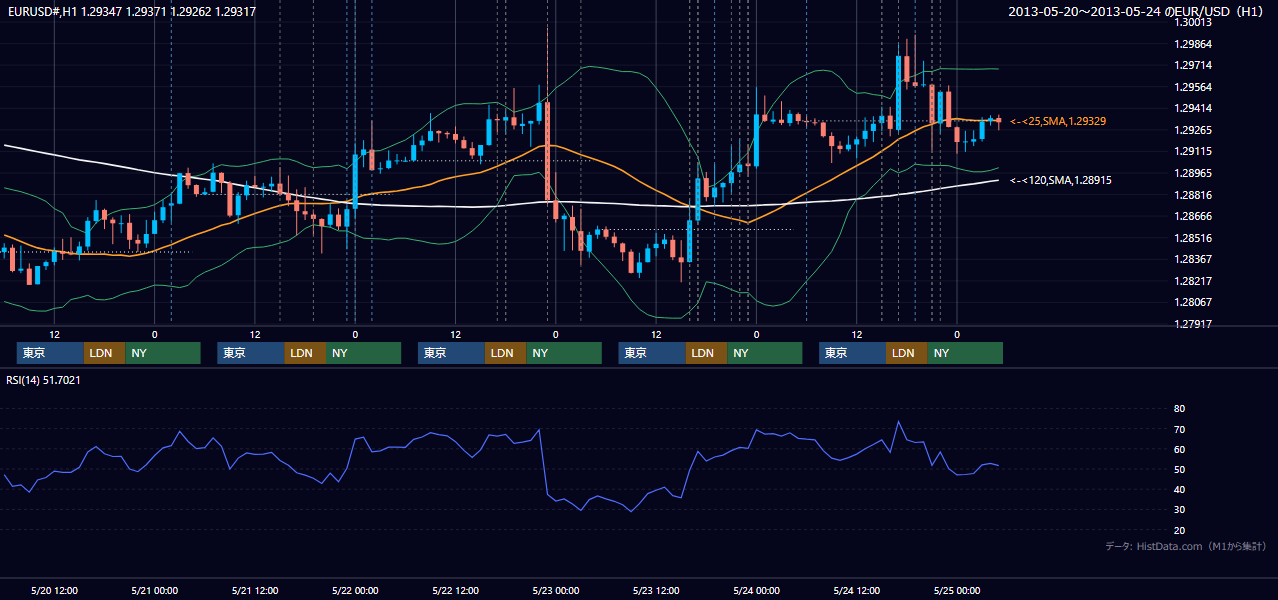Click price axis value 1.29714
1278x600 pixels.
1193,65
